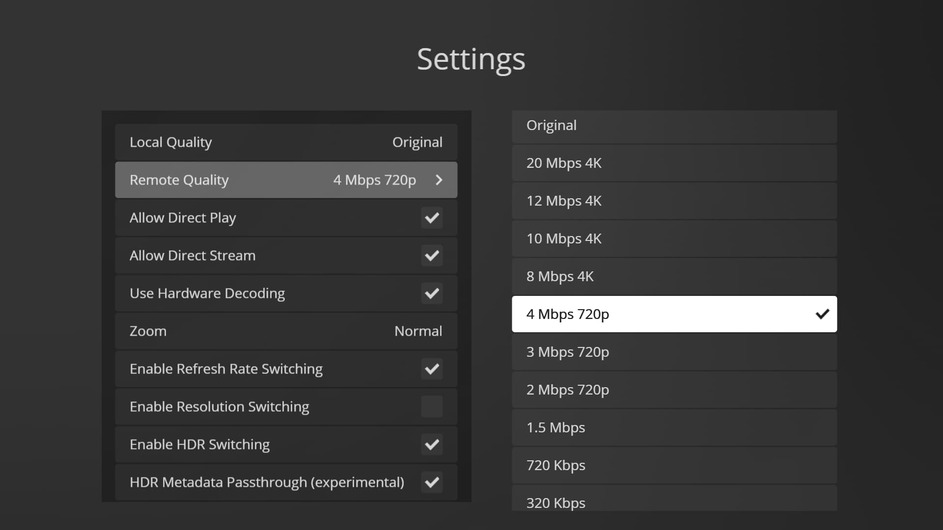943x530 pixels.
Task: Change the Zoom setting from Normal
Action: tap(286, 331)
